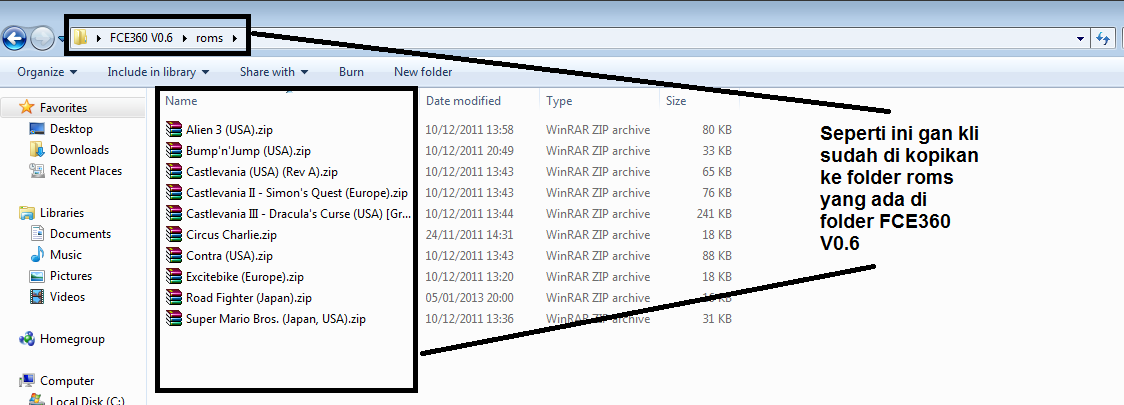Select the Contra (USA).zip archive icon

point(174,255)
